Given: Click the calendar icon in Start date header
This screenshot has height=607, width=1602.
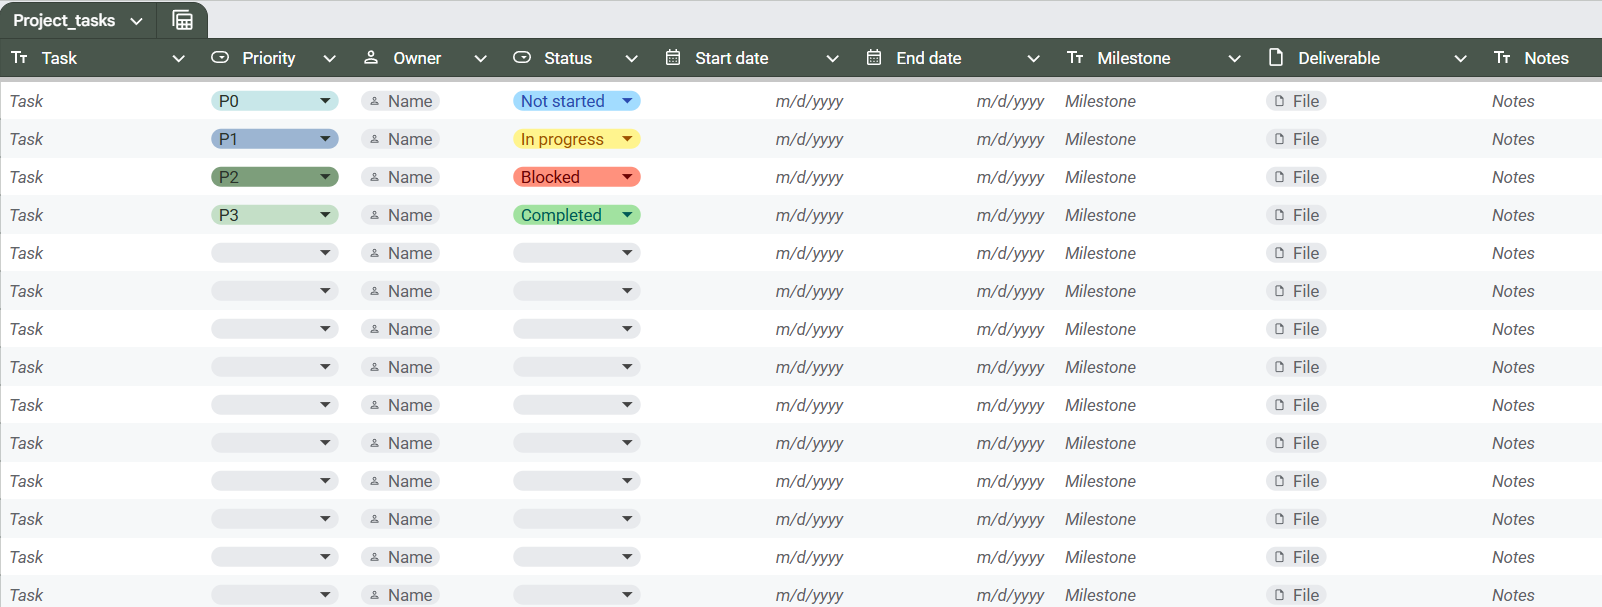Looking at the screenshot, I should (x=673, y=58).
